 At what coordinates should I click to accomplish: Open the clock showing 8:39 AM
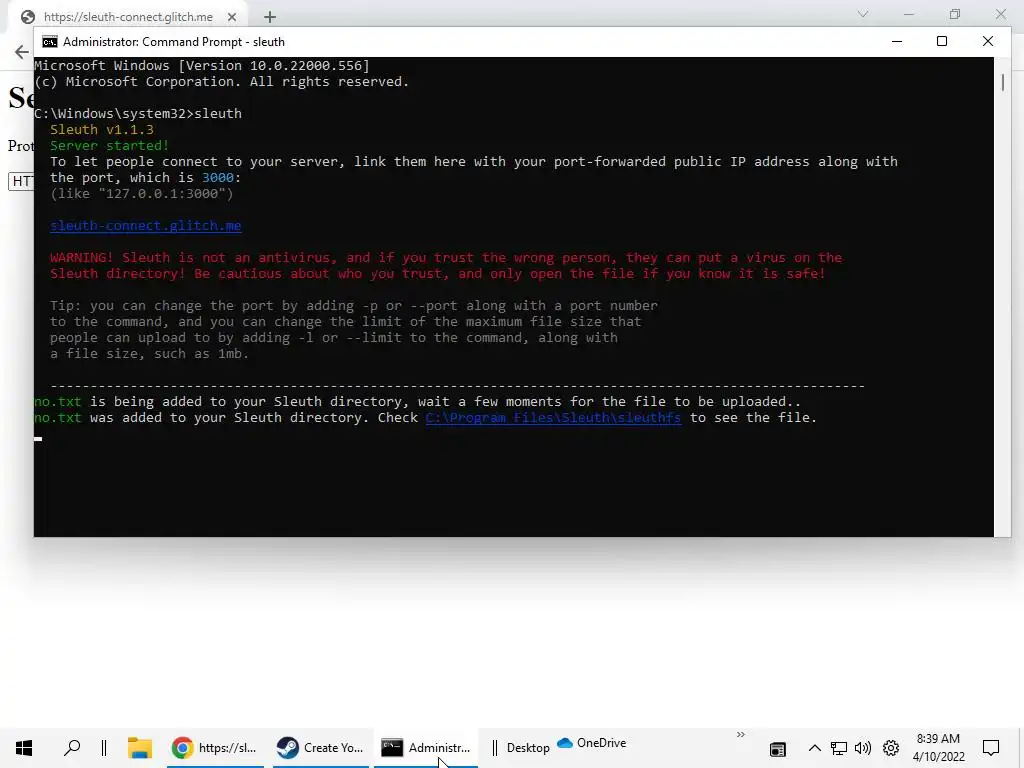pyautogui.click(x=938, y=748)
